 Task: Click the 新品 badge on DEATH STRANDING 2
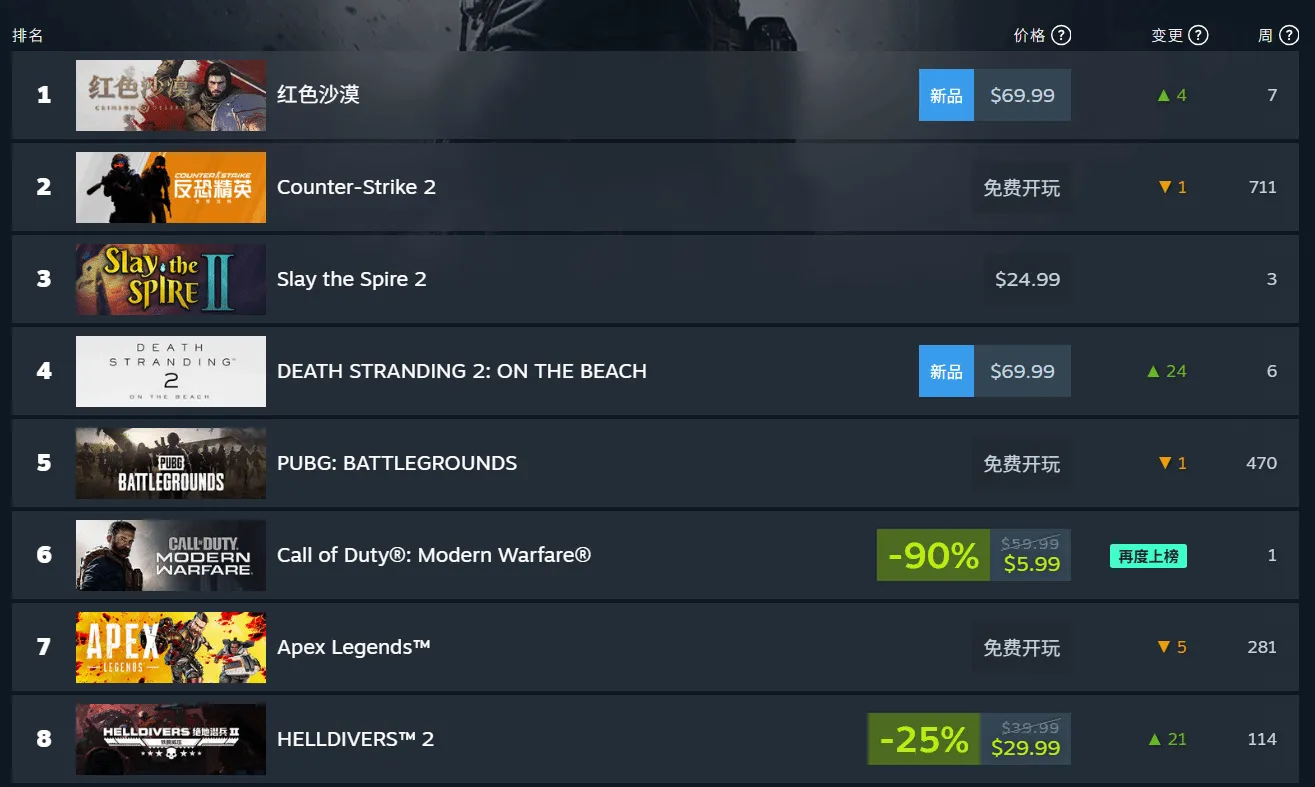click(946, 371)
